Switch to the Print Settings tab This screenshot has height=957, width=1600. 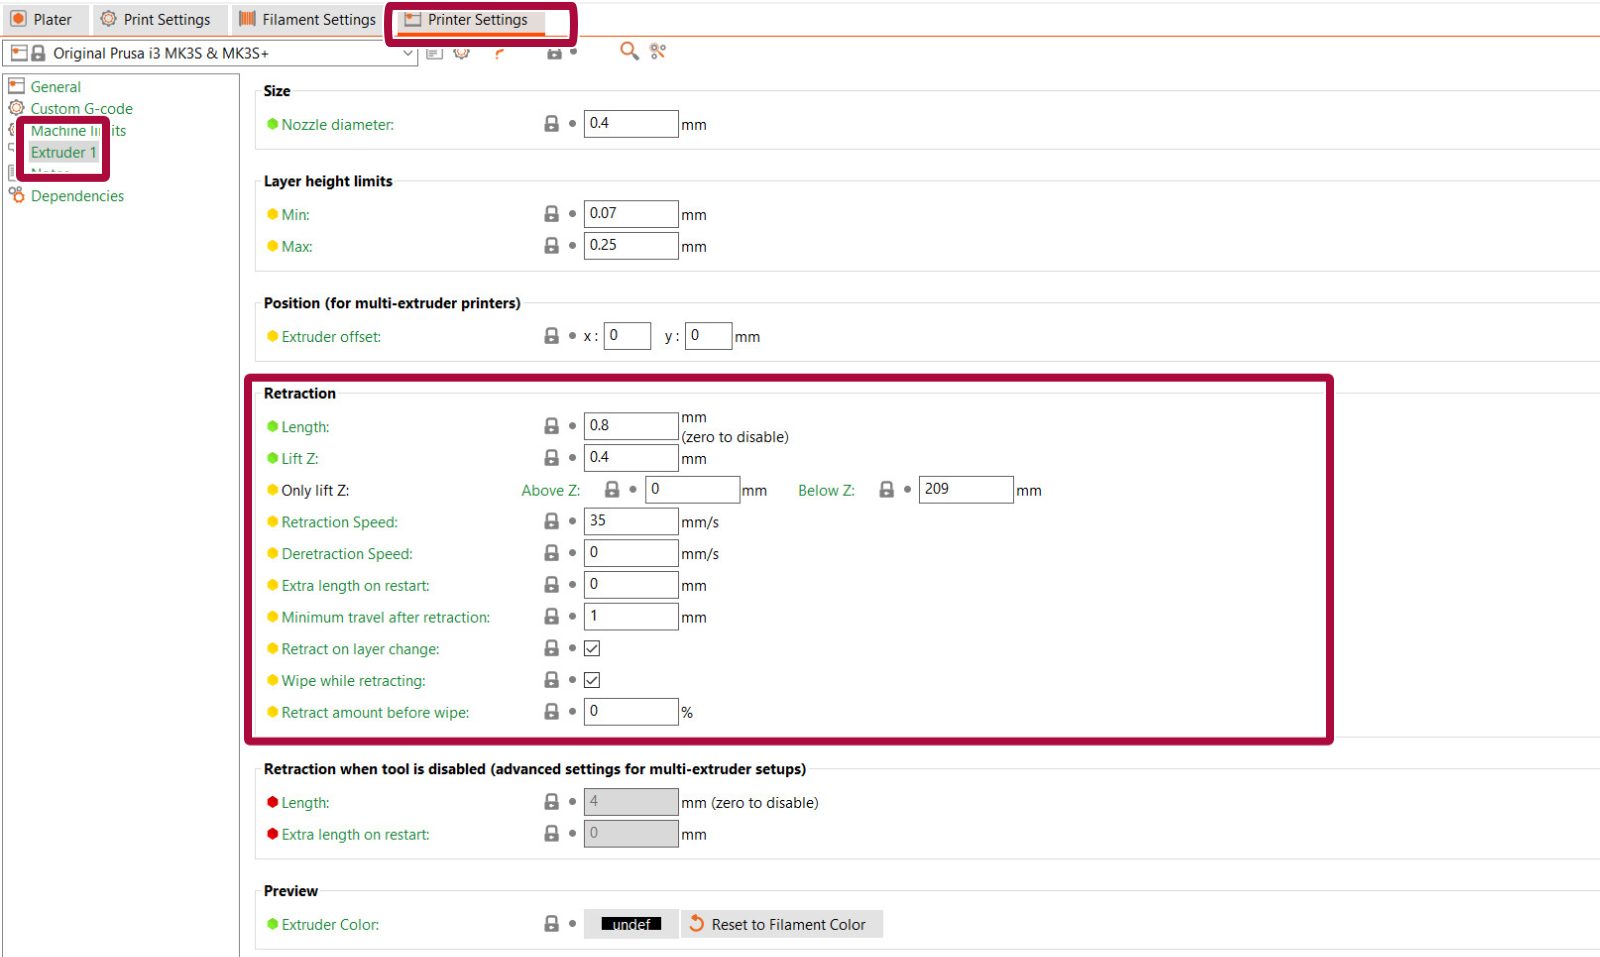coord(156,19)
